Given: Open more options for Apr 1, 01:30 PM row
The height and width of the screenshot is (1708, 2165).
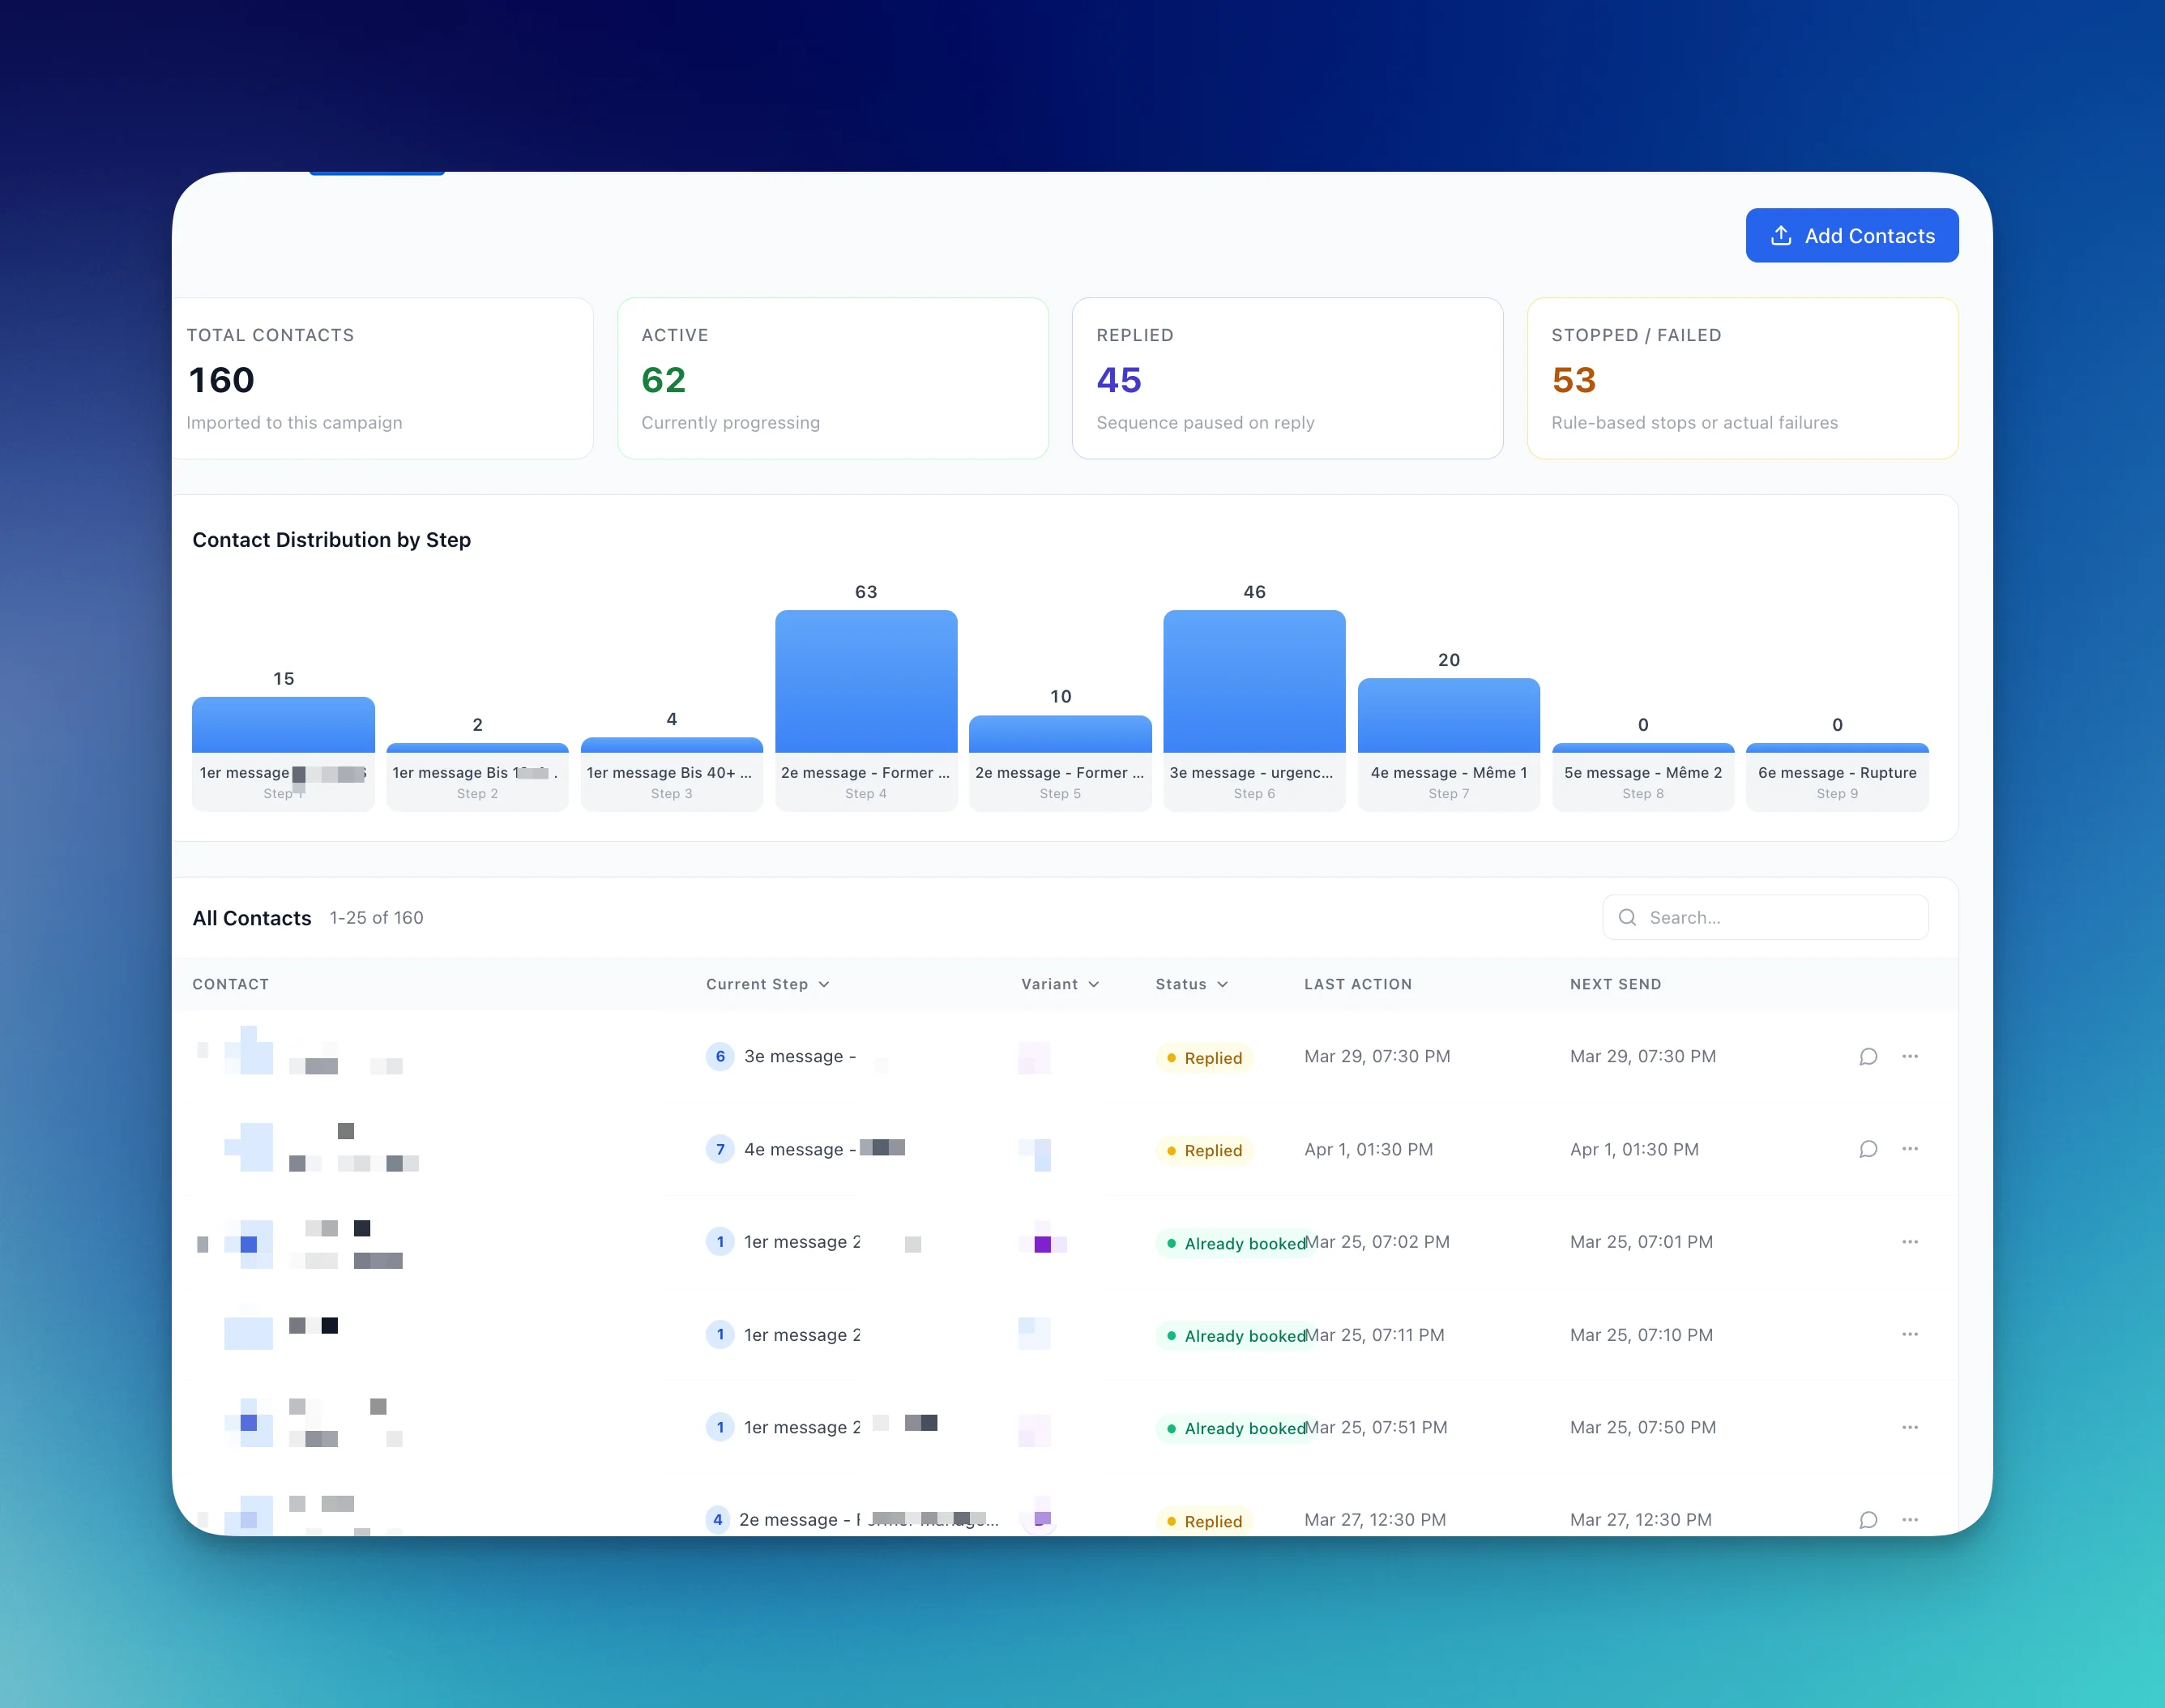Looking at the screenshot, I should tap(1909, 1149).
